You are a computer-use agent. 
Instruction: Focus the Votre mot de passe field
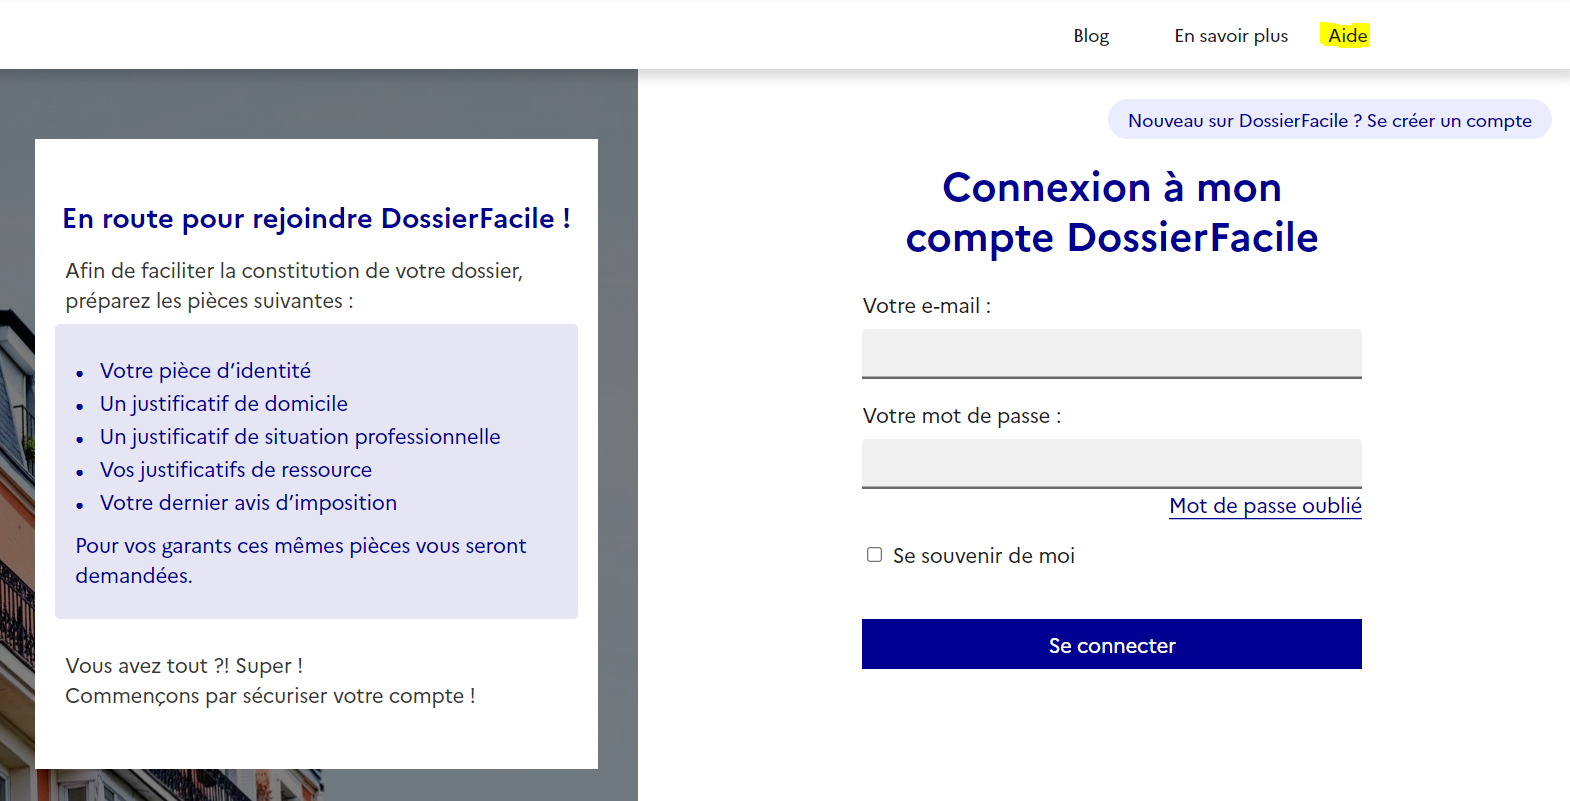coord(1112,464)
